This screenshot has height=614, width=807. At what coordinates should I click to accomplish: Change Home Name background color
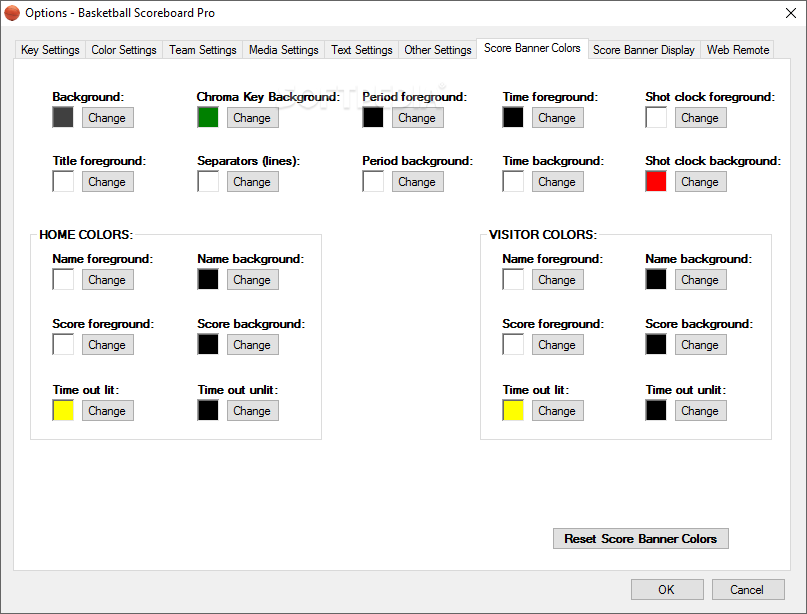coord(253,280)
